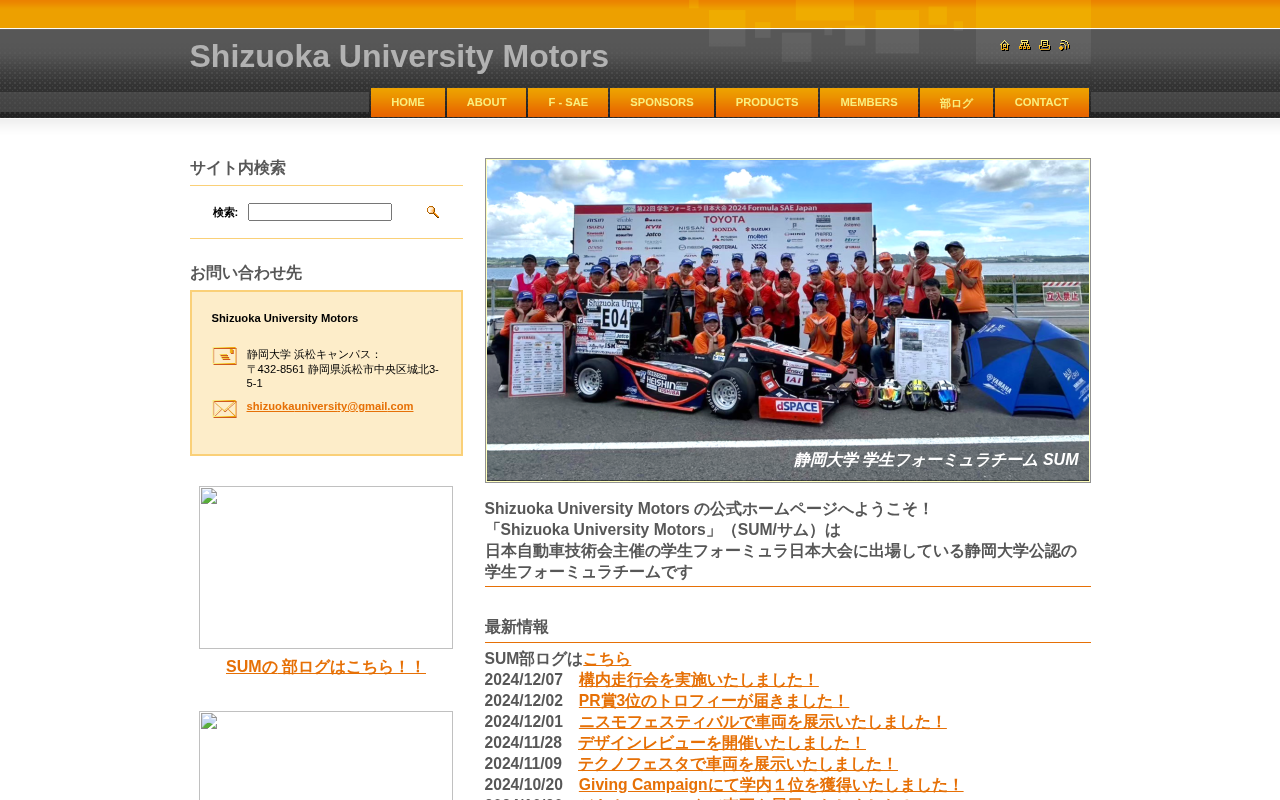1280x800 pixels.
Task: Click the envelope email icon
Action: click(x=225, y=409)
